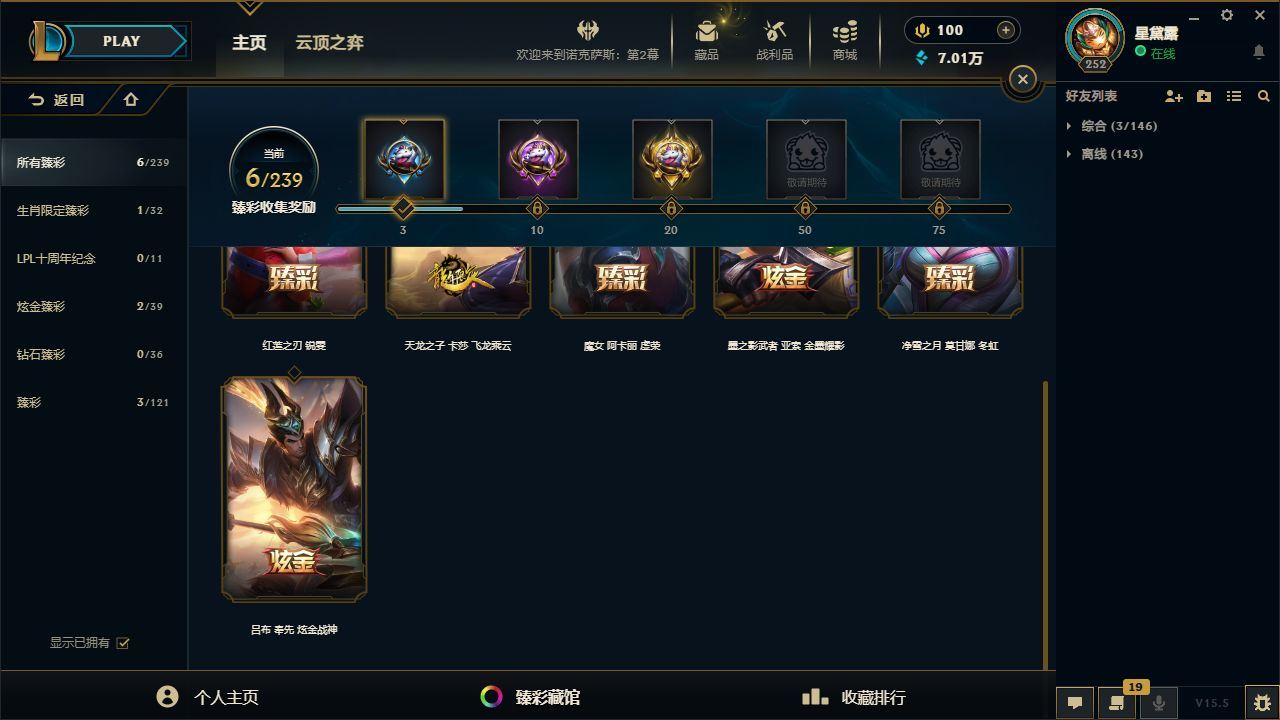Select the 吕布 奉先 炫金战神 skin card
The image size is (1280, 720).
point(294,489)
